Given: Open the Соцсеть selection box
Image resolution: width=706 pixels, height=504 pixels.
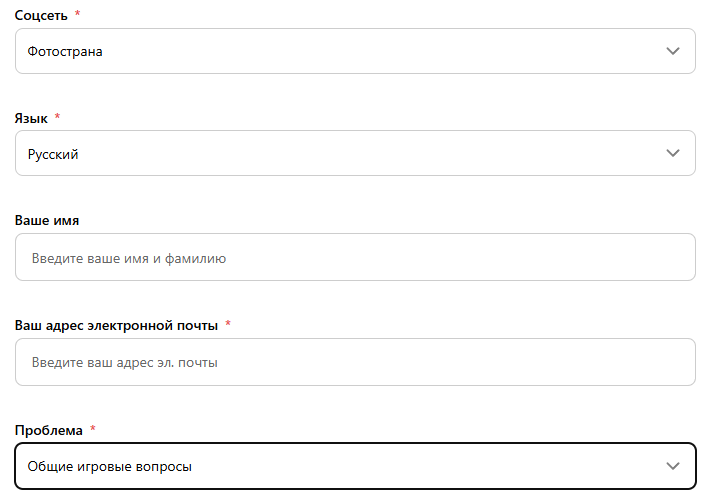Looking at the screenshot, I should (x=355, y=51).
